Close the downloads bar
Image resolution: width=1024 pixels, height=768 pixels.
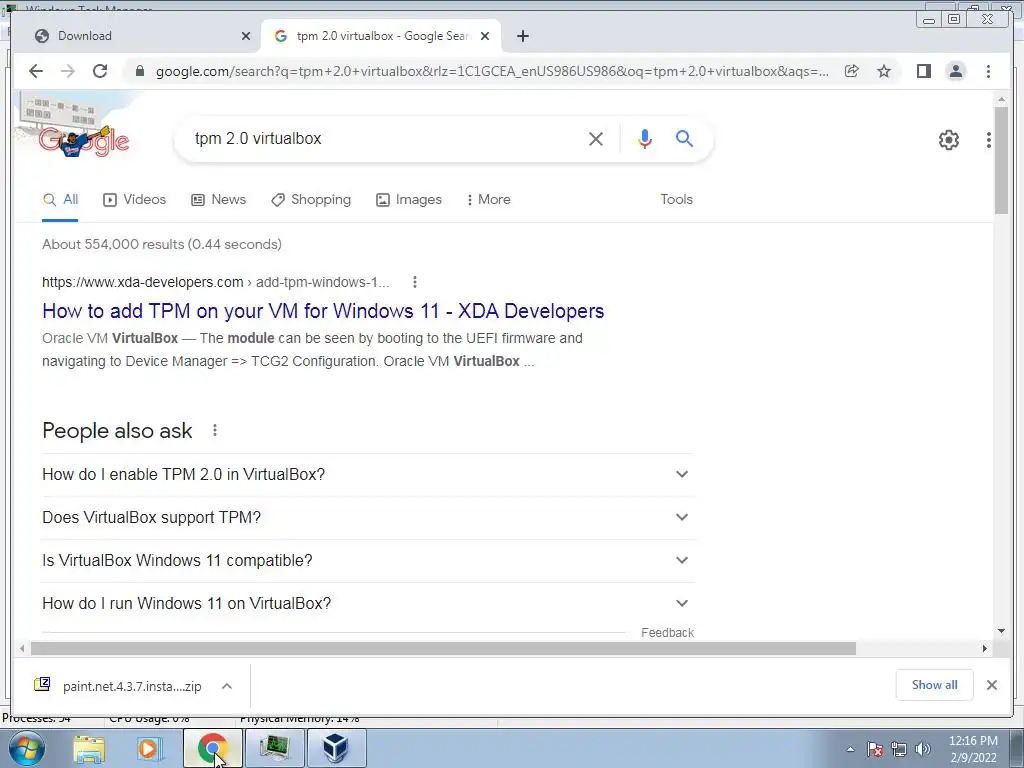pos(992,685)
